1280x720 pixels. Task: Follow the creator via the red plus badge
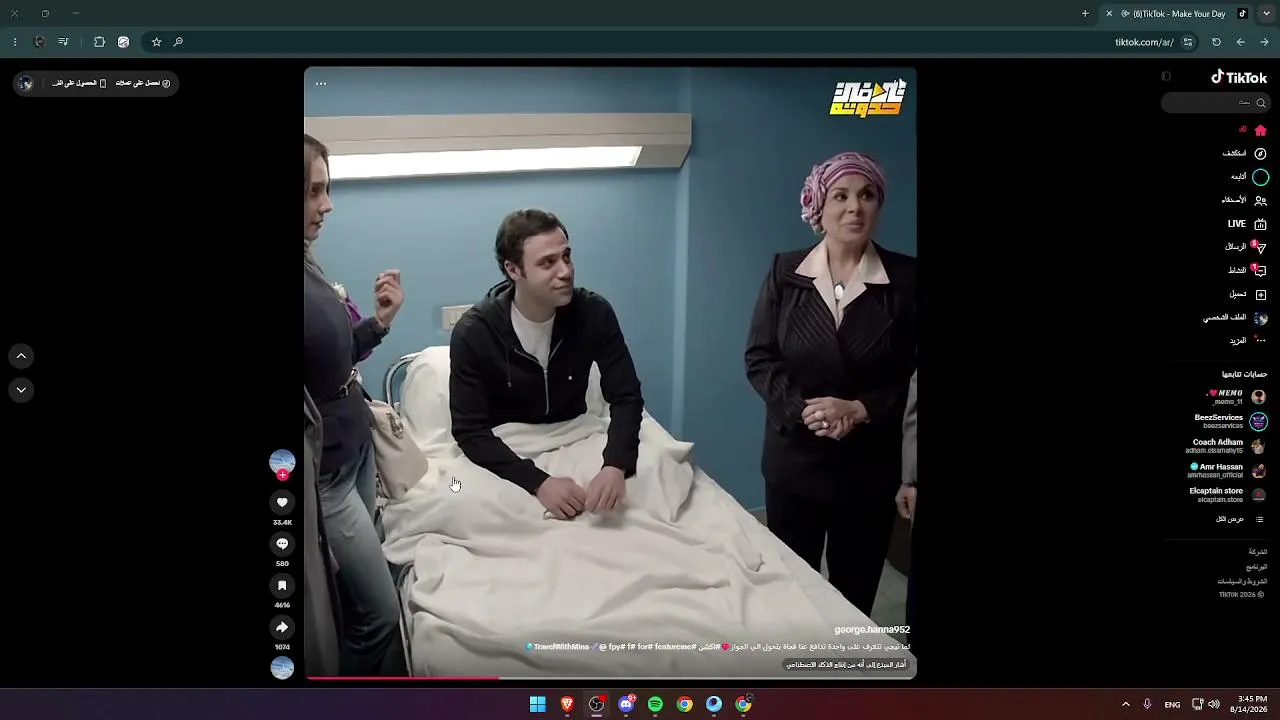click(x=282, y=475)
